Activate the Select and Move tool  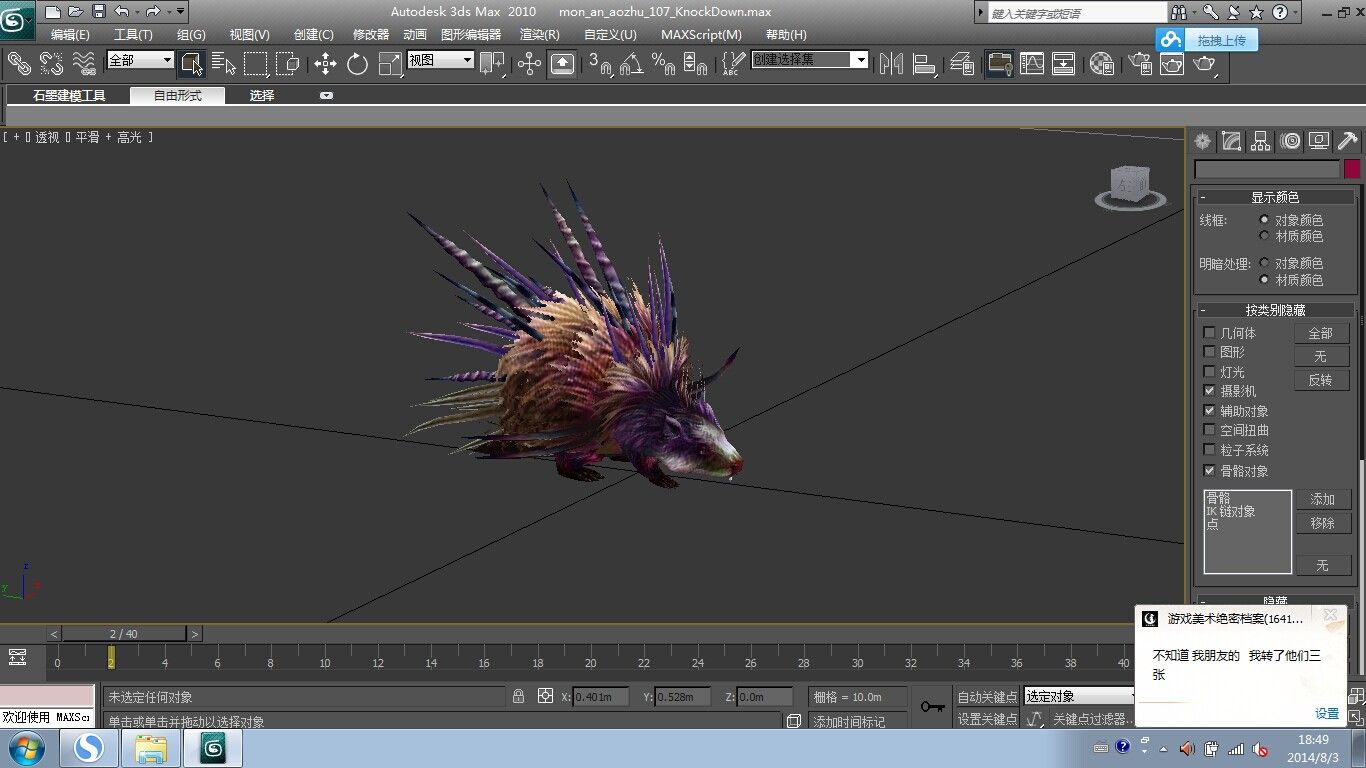(x=325, y=64)
